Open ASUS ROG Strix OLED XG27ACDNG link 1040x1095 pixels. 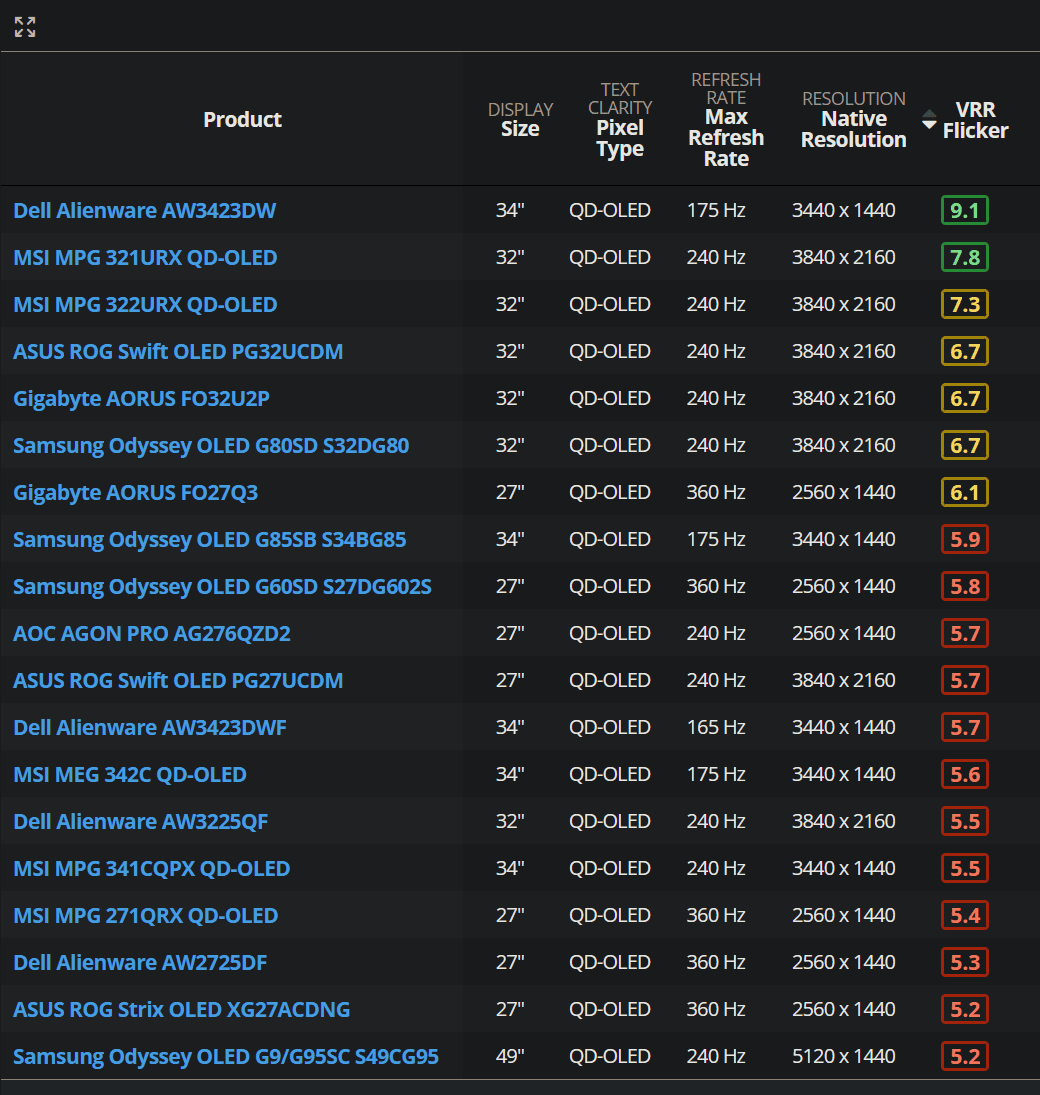(182, 1010)
